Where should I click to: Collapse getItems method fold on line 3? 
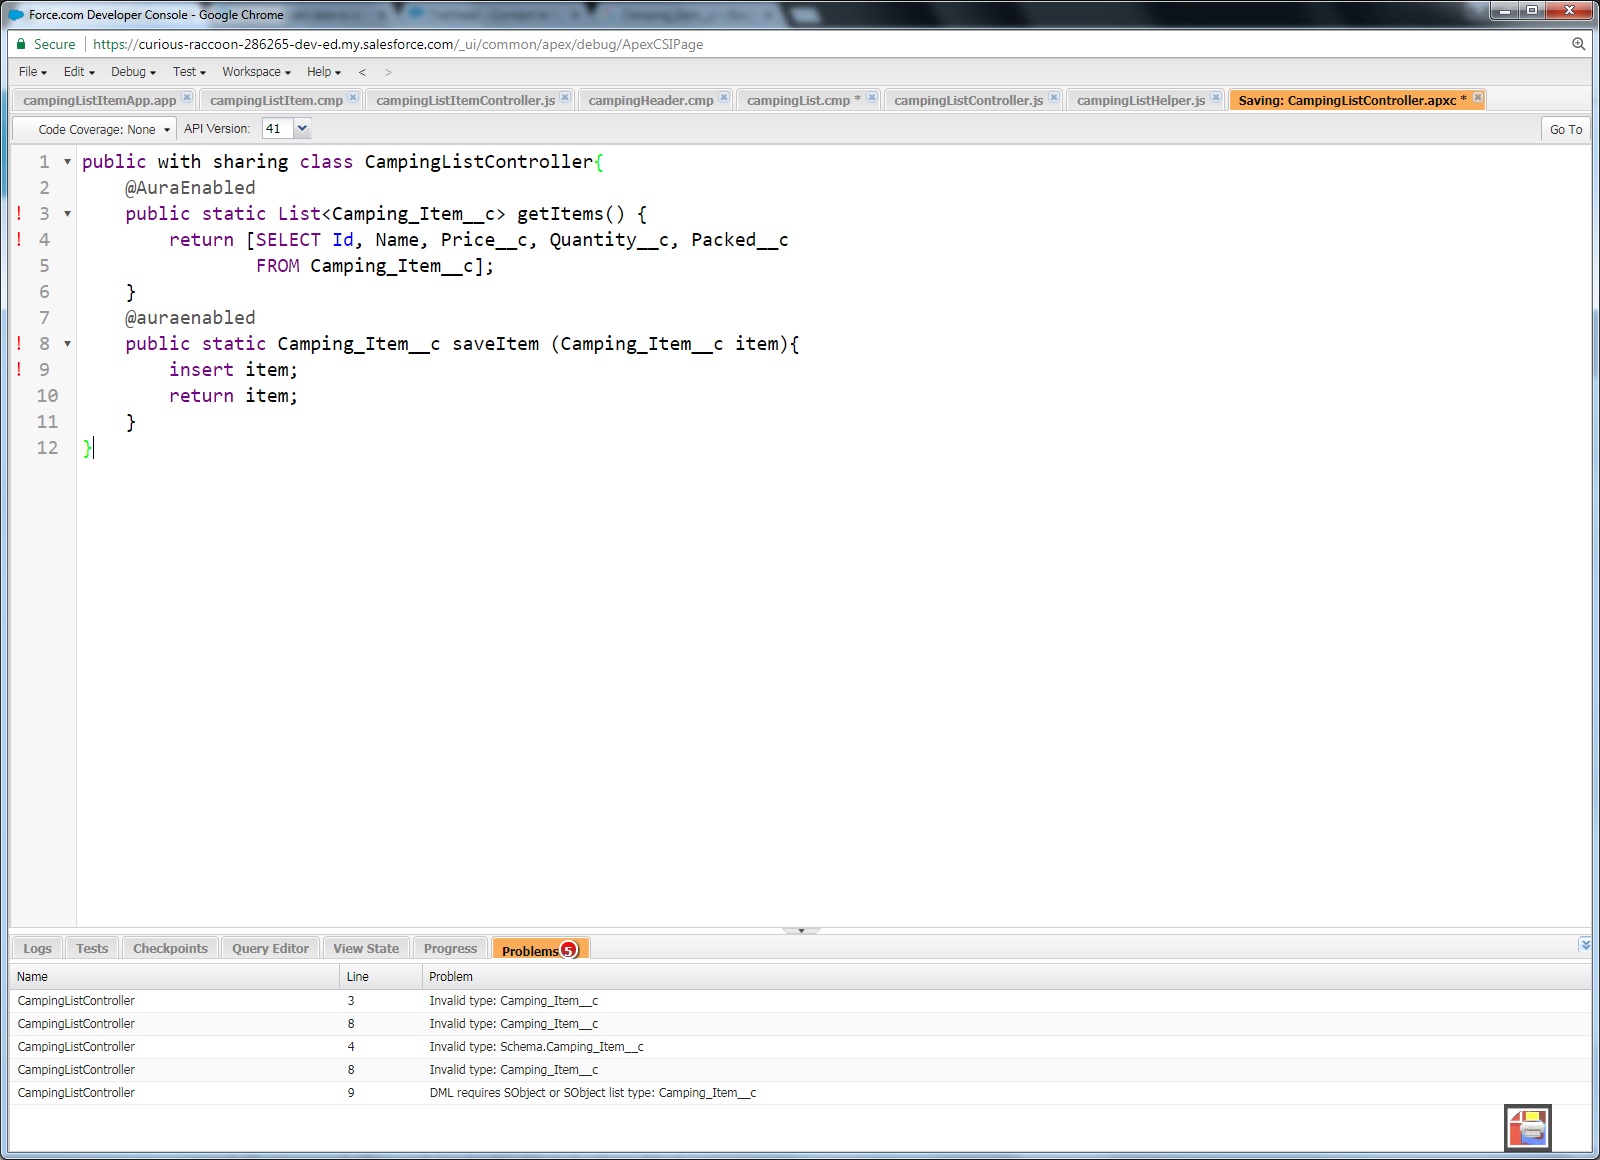coord(67,214)
